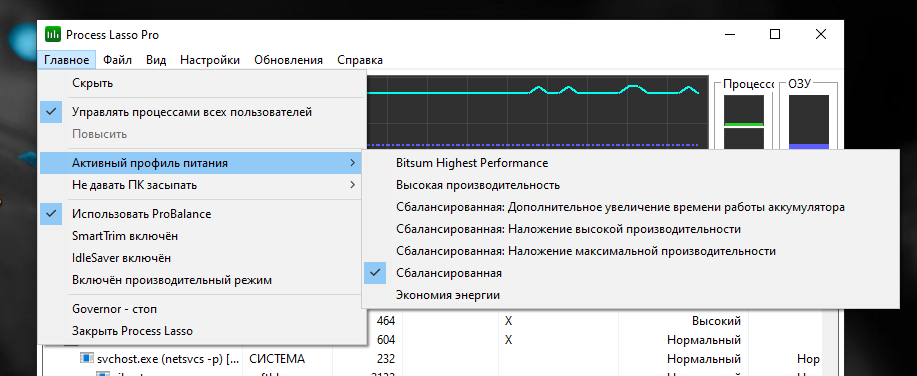Click the svchost.exe process icon

(87, 358)
